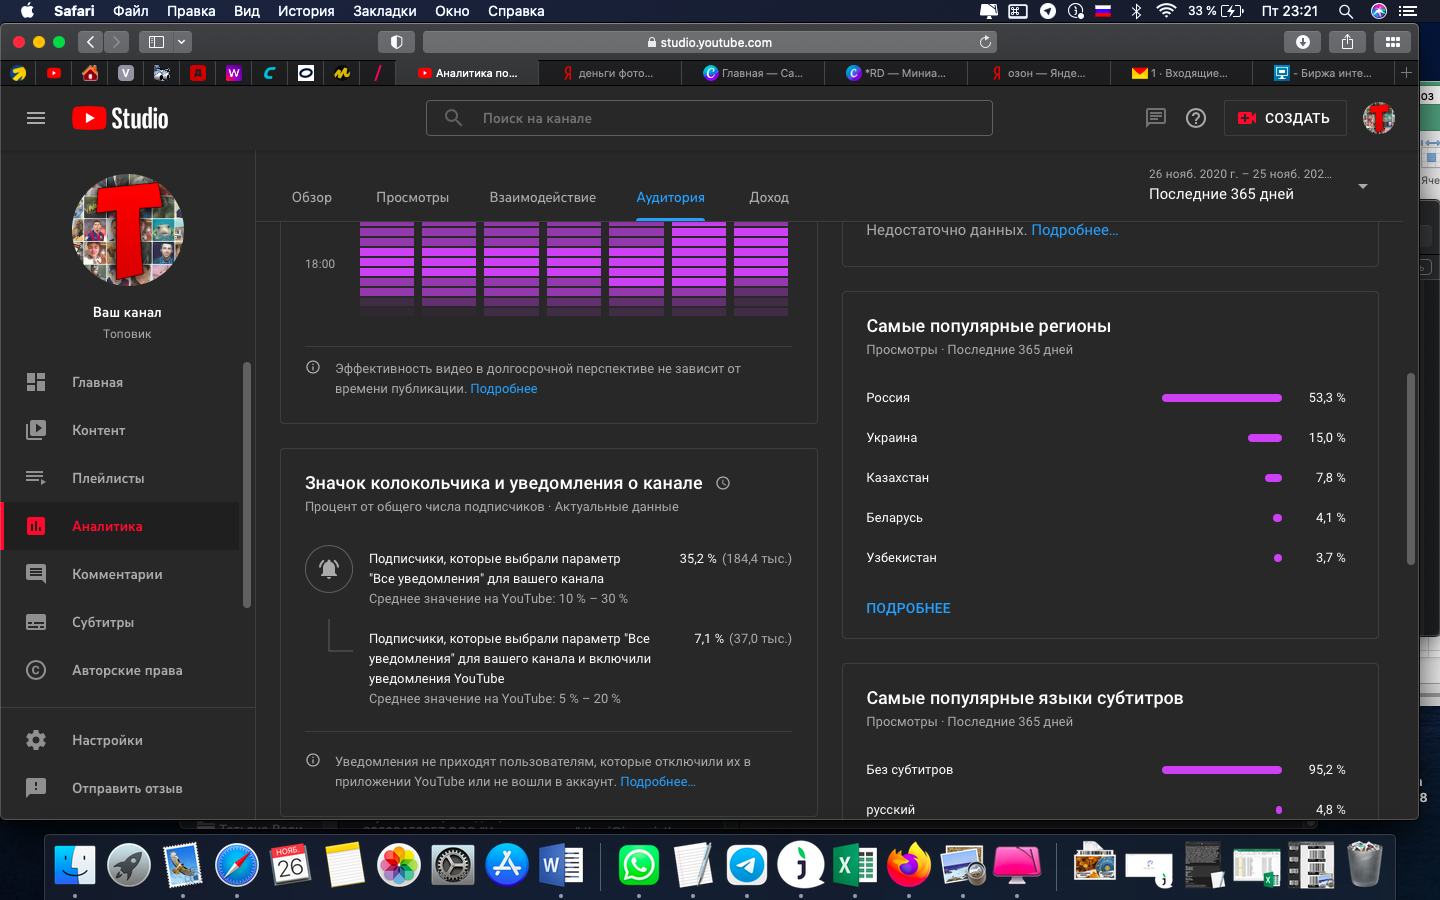Image resolution: width=1440 pixels, height=900 pixels.
Task: Open the hamburger navigation menu
Action: 36,118
